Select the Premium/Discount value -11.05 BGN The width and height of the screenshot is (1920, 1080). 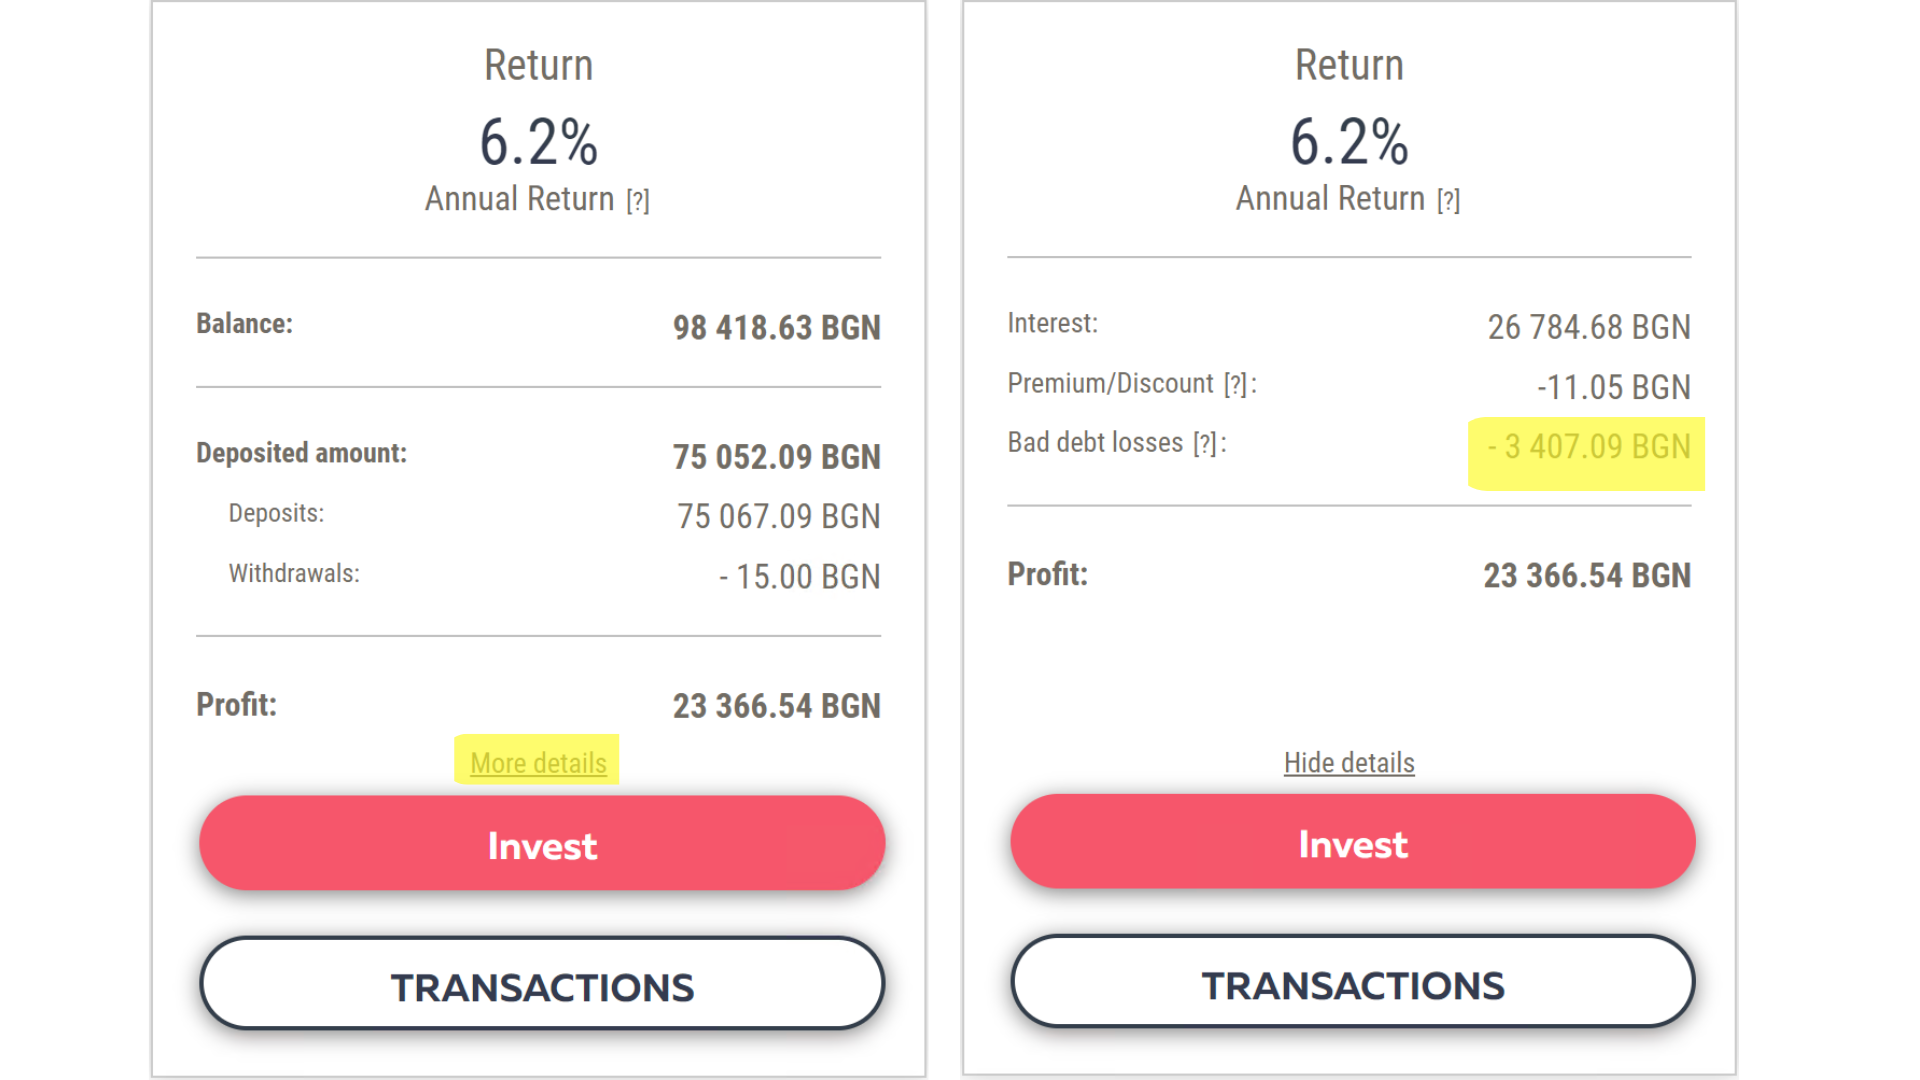[1613, 387]
